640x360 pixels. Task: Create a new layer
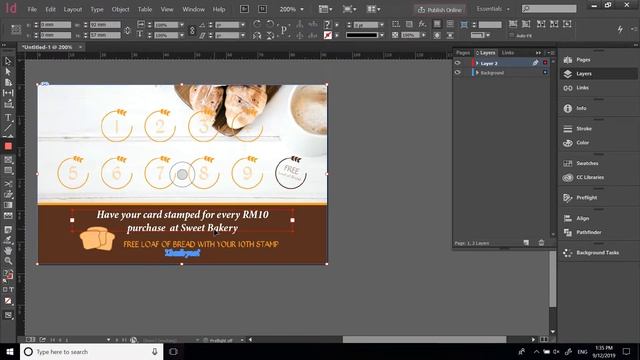click(526, 243)
